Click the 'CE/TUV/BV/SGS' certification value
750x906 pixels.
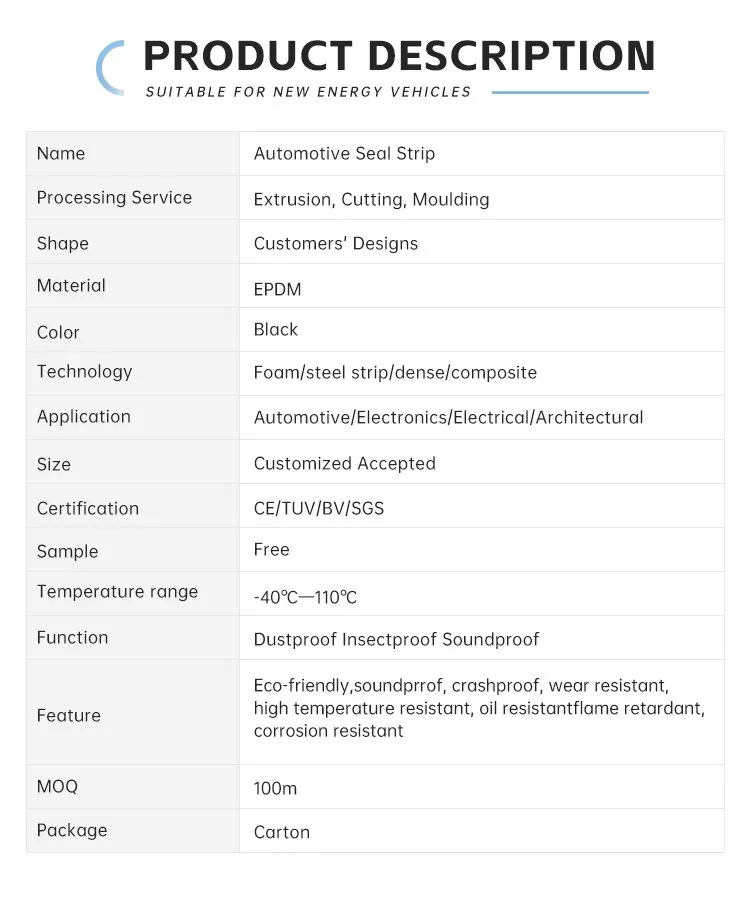pos(318,508)
